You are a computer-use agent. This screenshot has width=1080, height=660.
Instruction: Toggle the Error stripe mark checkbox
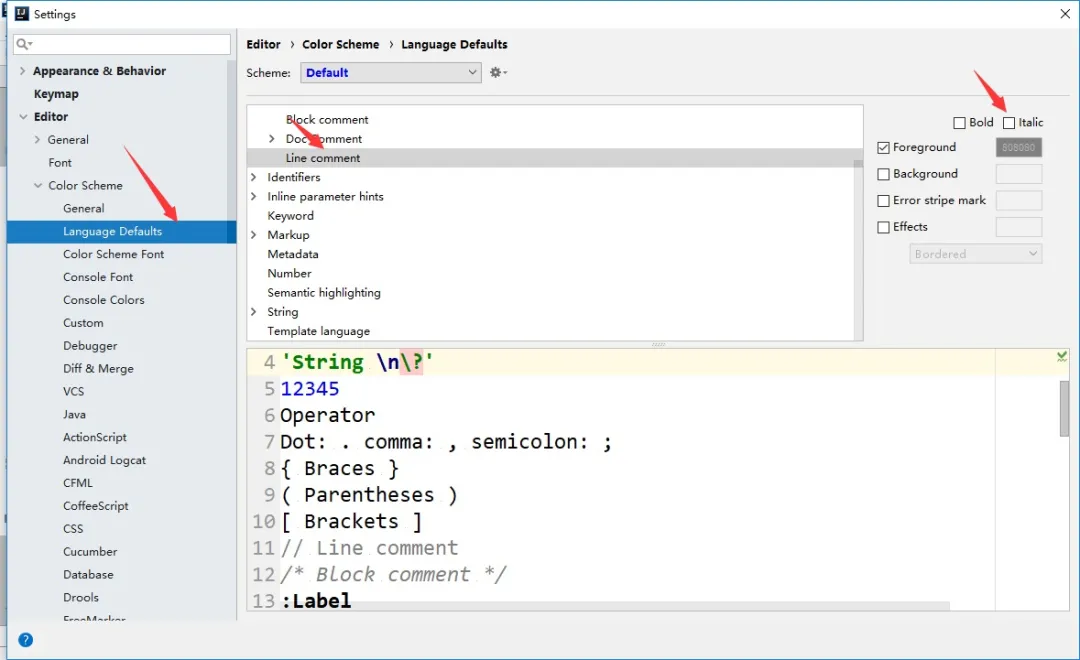pyautogui.click(x=883, y=201)
